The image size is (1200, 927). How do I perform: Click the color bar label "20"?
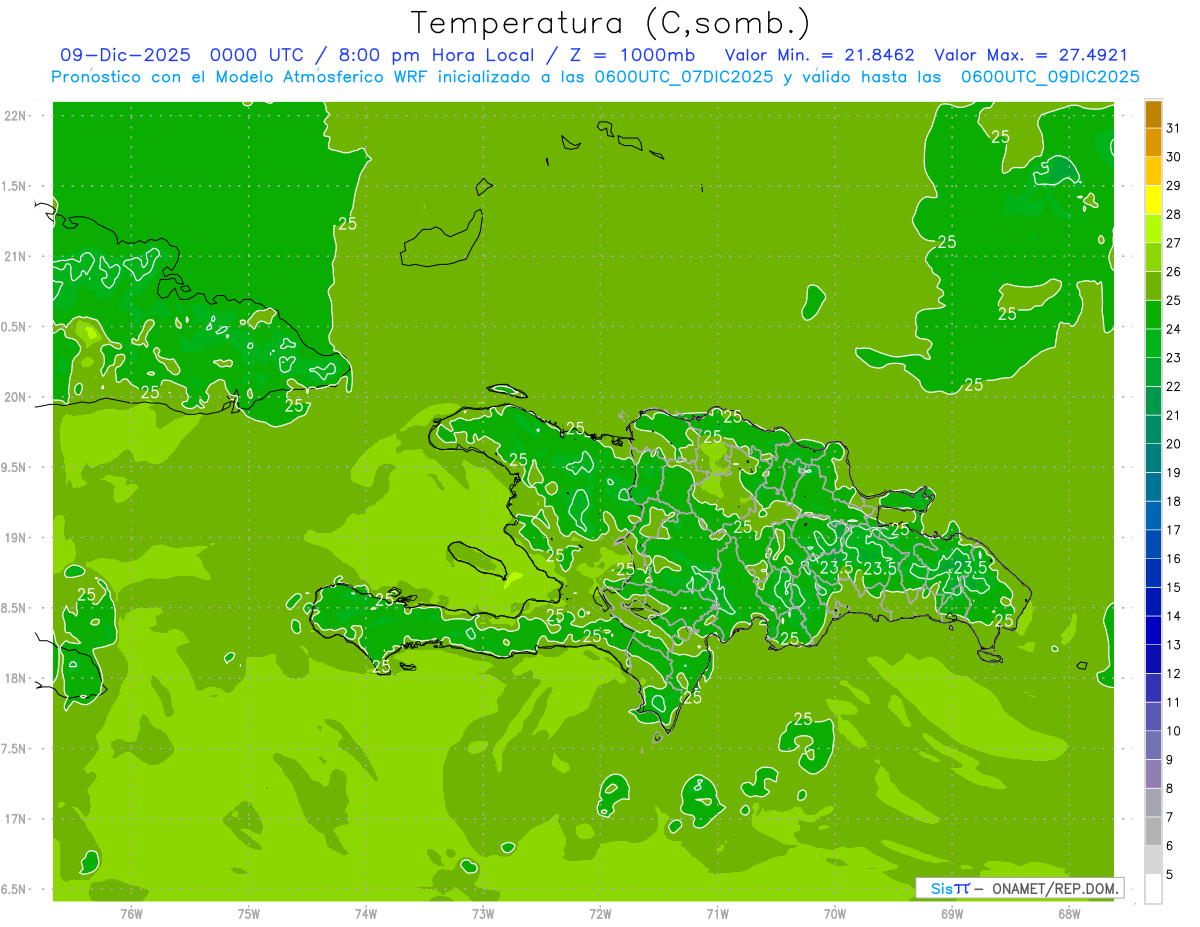coord(1174,444)
